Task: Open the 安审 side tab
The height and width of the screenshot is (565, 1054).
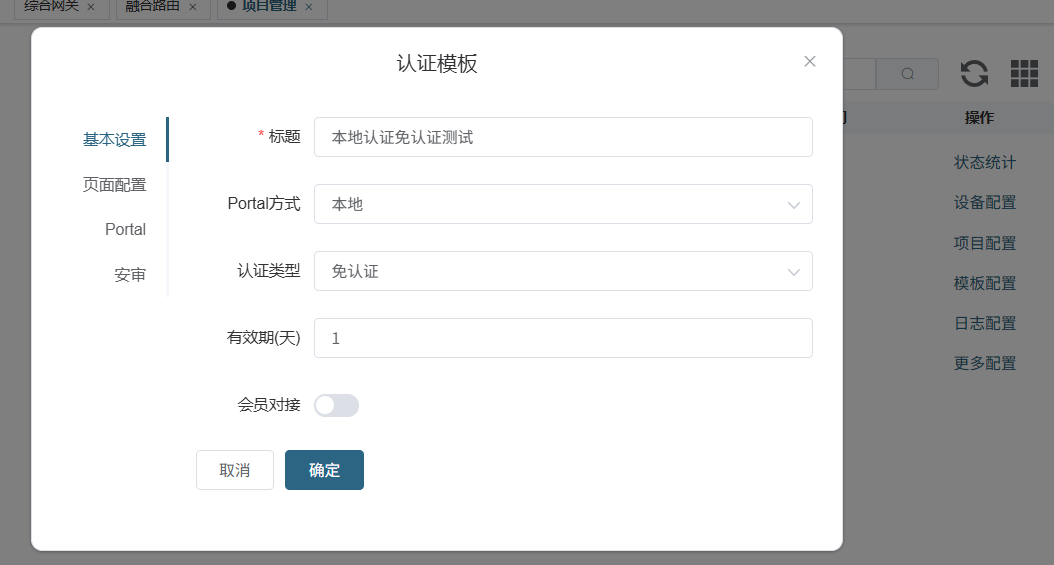Action: click(x=130, y=275)
